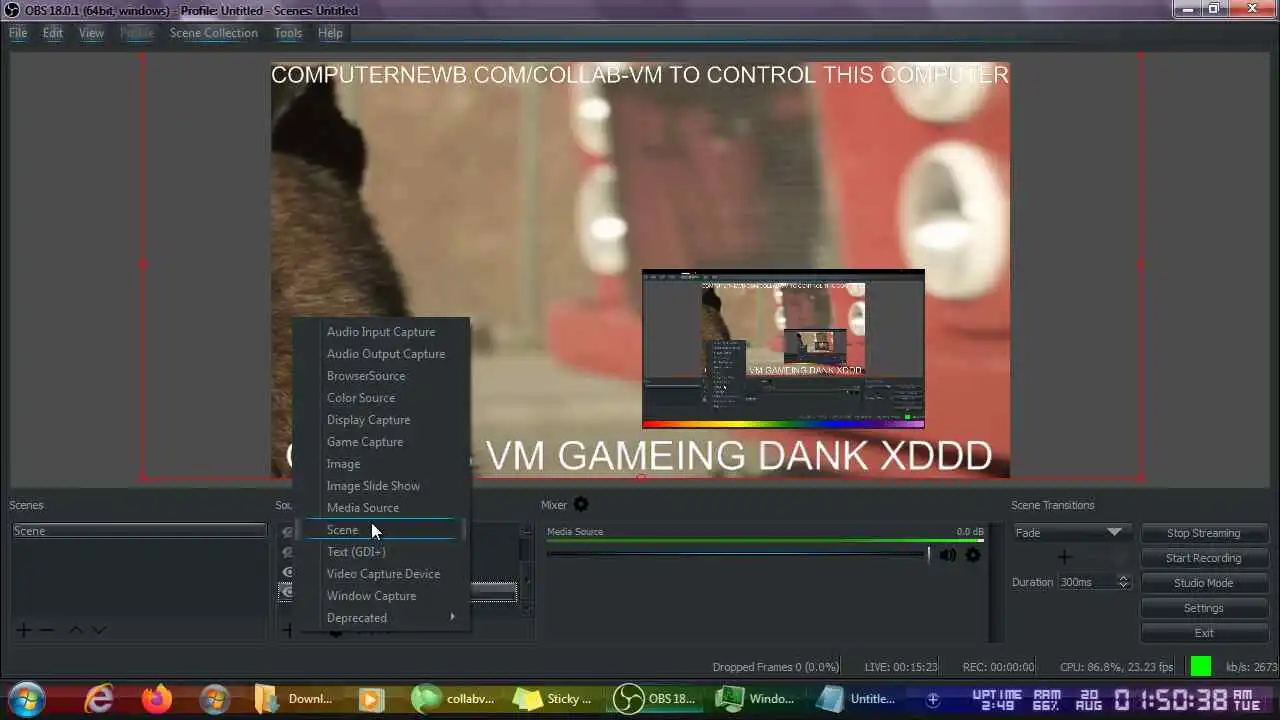Open the Edit menu
1280x720 pixels.
tap(53, 33)
